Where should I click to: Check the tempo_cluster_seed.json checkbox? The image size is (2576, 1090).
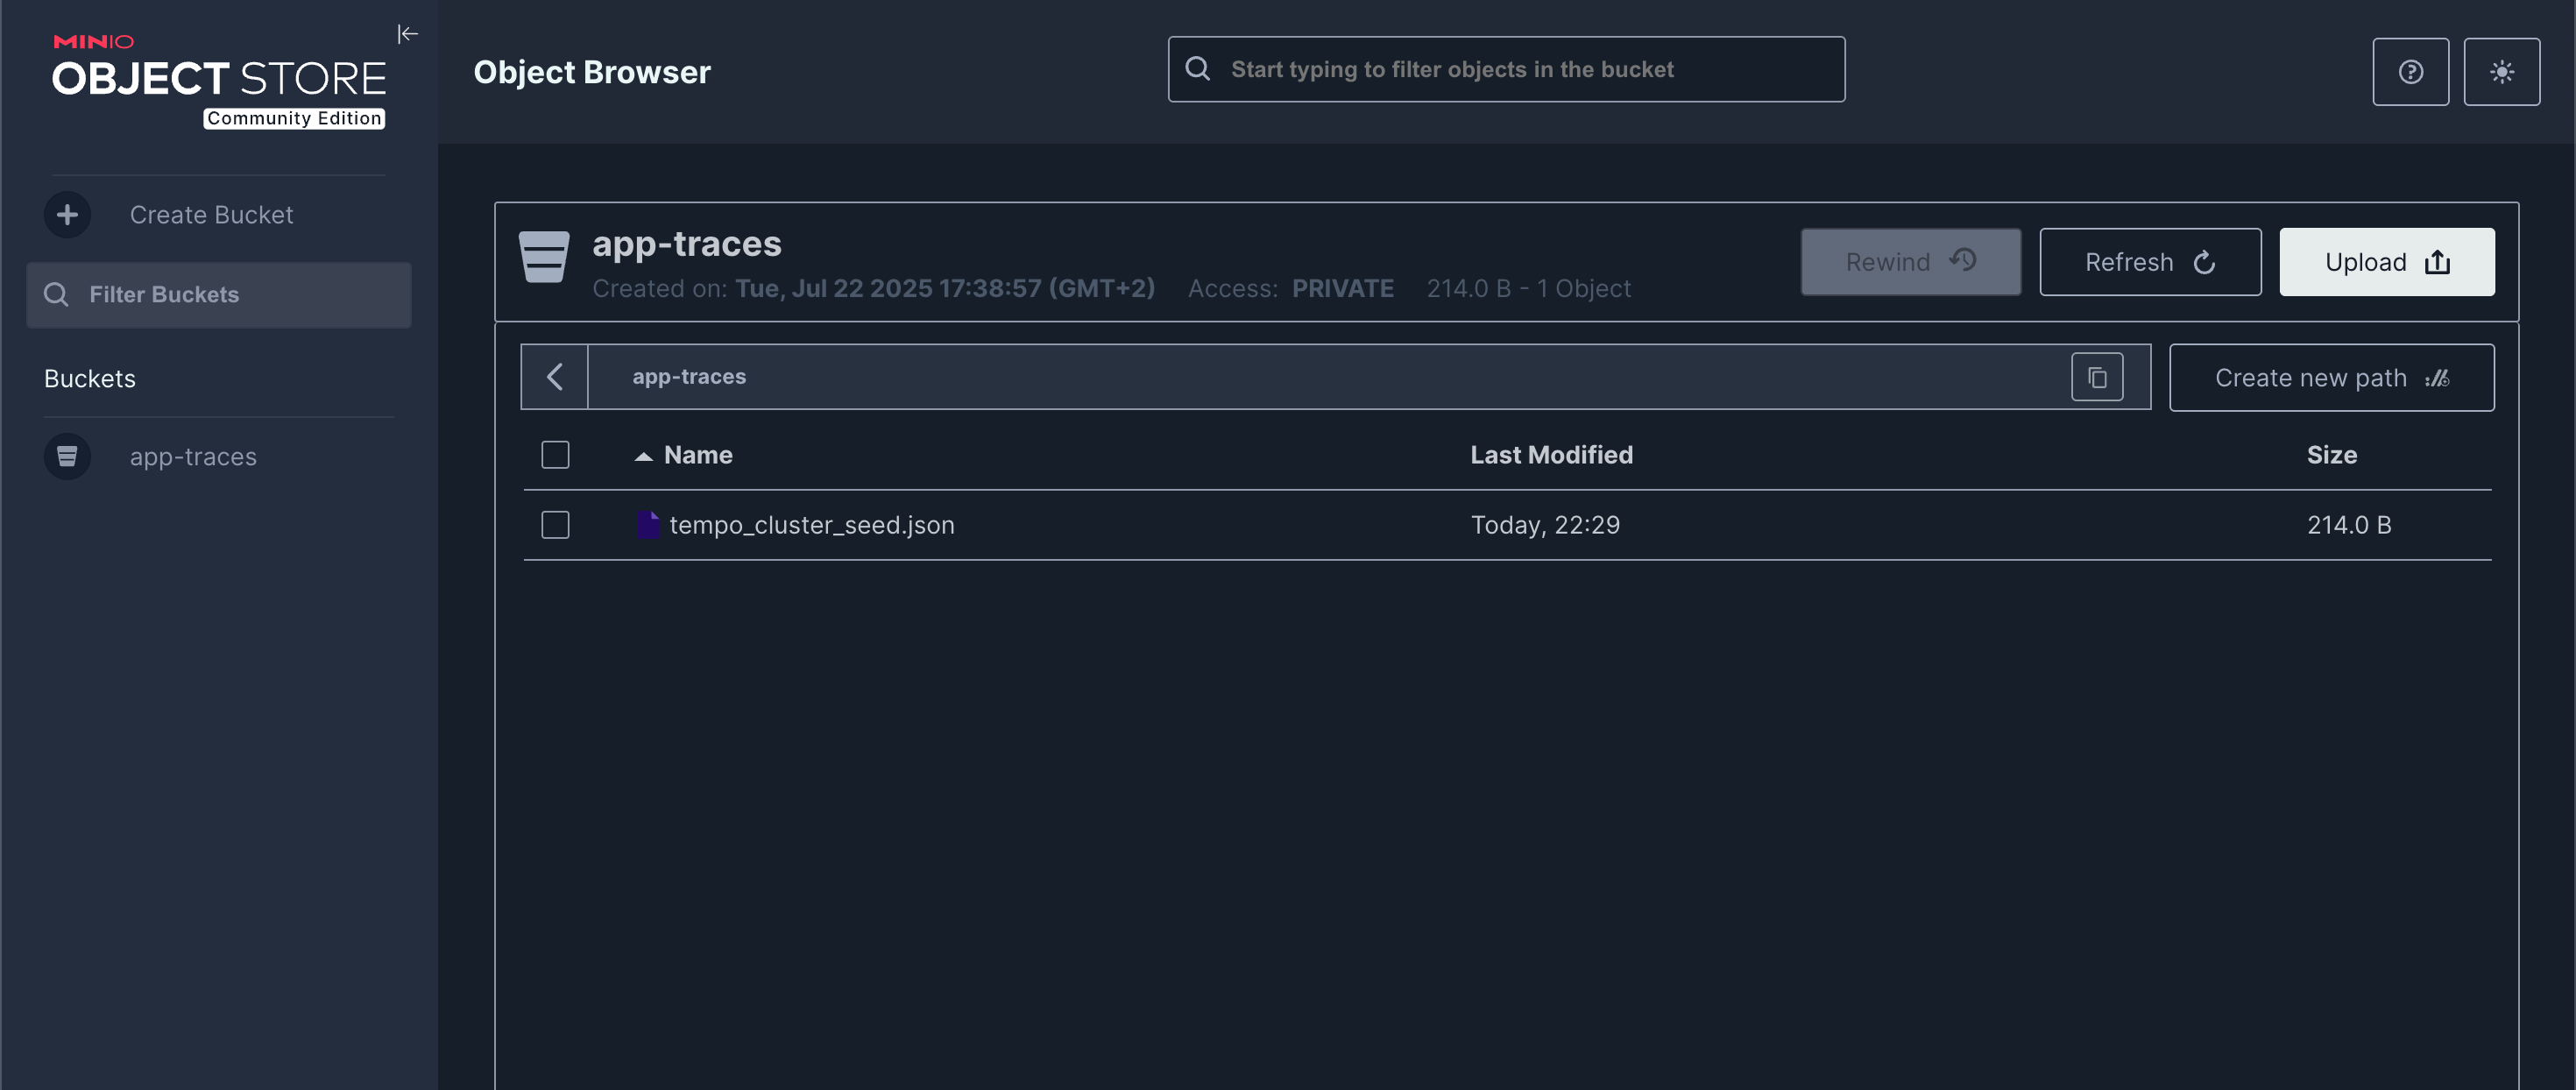[555, 525]
